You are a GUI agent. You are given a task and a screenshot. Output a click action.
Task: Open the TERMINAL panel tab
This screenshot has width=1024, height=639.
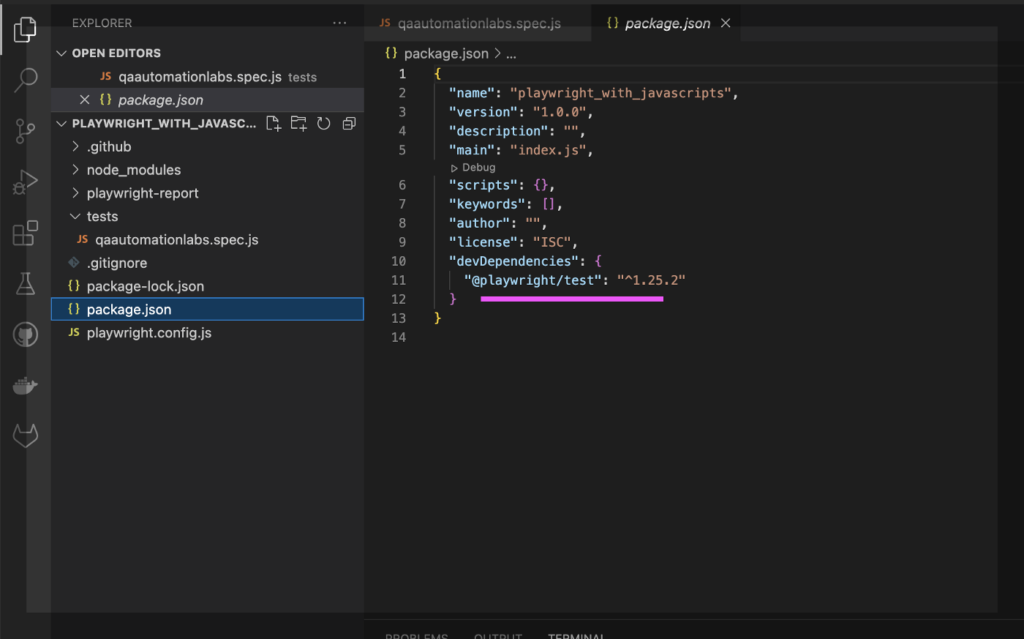click(x=577, y=634)
